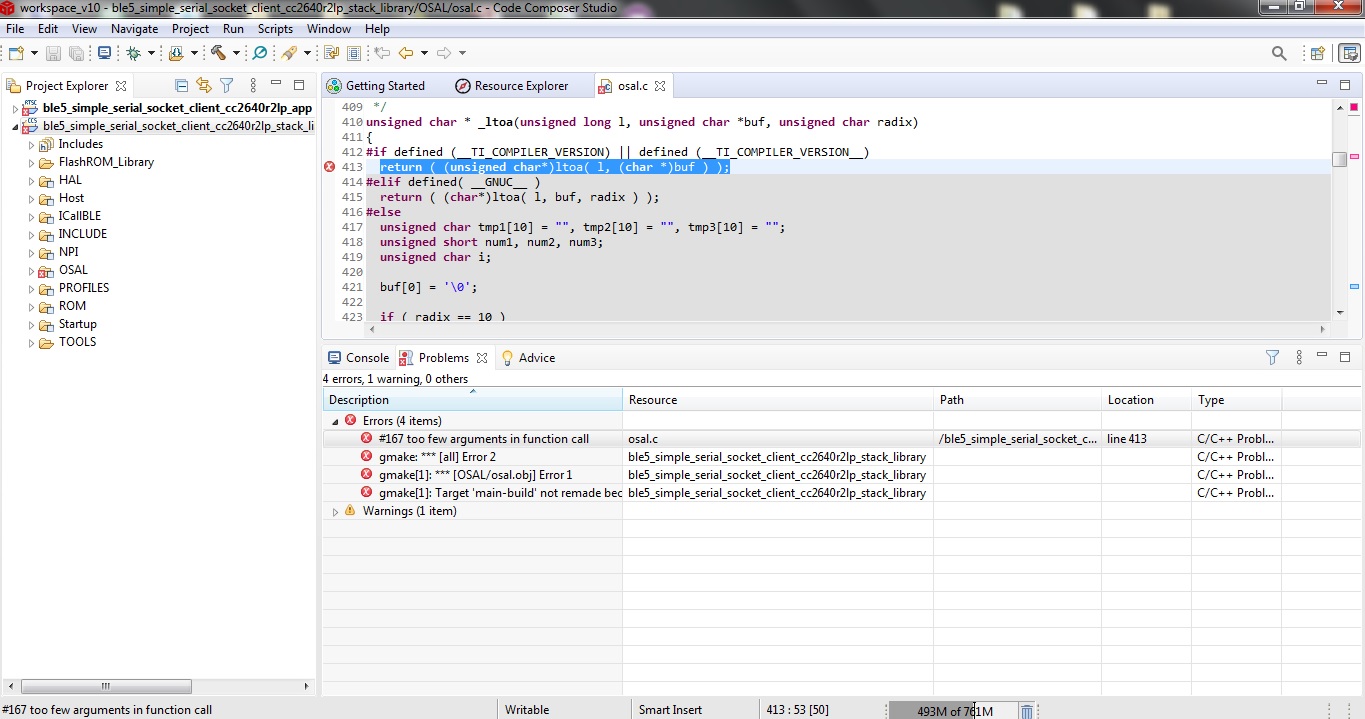Click Problems view filter funnel icon
Viewport: 1365px width, 719px height.
coord(1272,357)
